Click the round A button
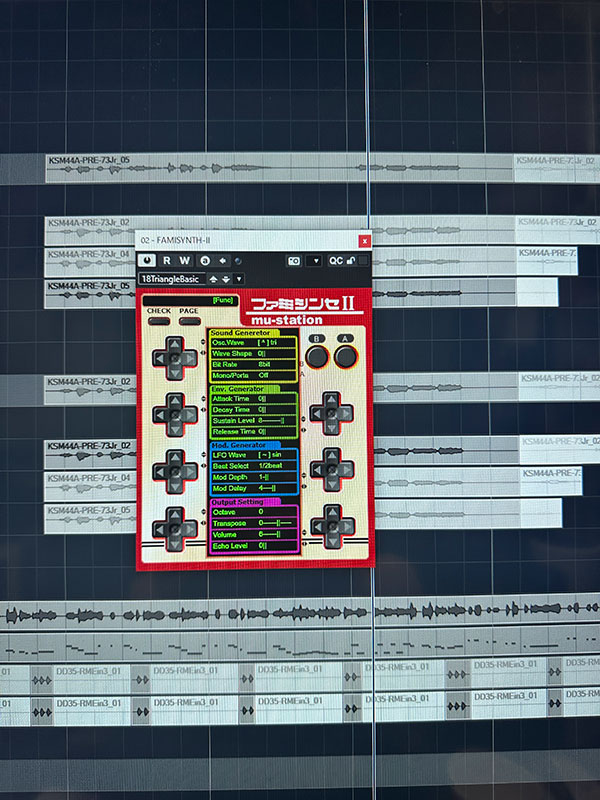The image size is (600, 800). point(345,357)
